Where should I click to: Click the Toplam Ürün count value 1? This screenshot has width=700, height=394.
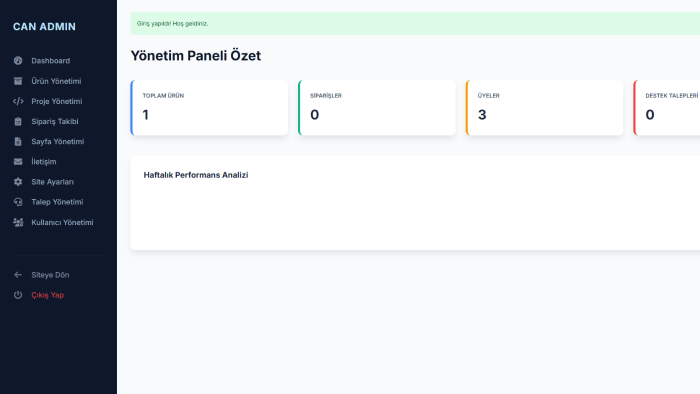pyautogui.click(x=146, y=115)
